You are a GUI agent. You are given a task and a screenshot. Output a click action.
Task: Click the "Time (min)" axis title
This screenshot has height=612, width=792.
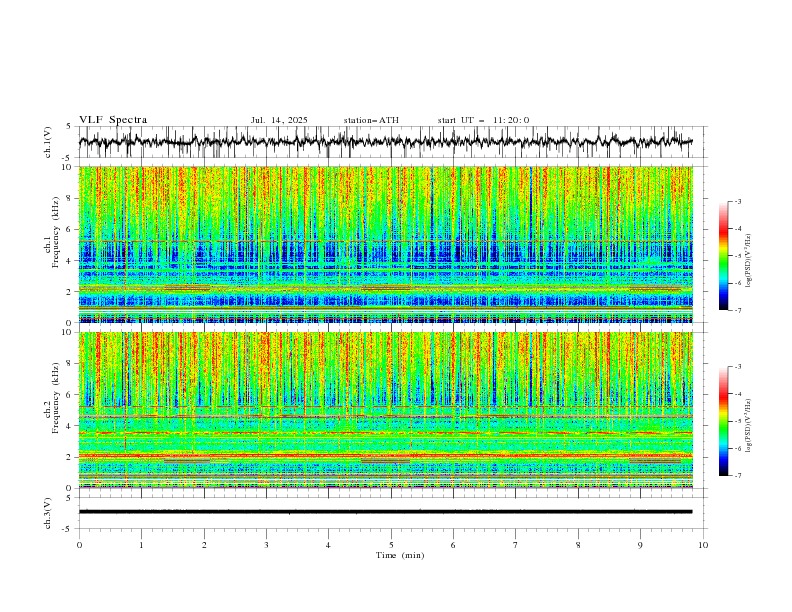(x=400, y=555)
